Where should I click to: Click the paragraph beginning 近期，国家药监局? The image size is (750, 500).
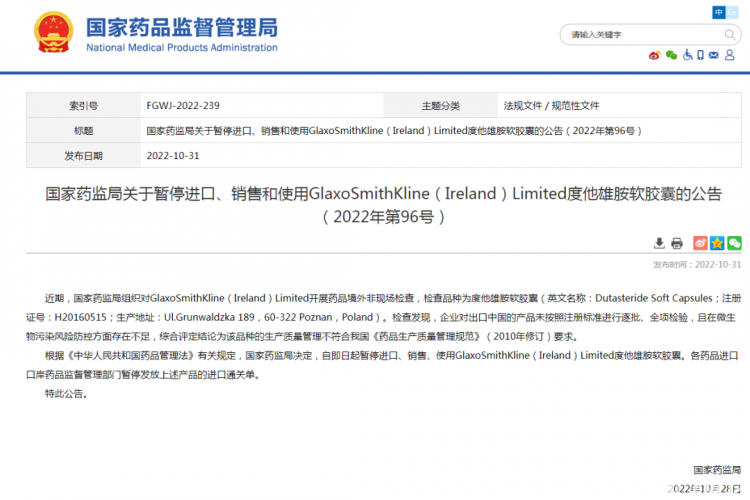point(384,317)
